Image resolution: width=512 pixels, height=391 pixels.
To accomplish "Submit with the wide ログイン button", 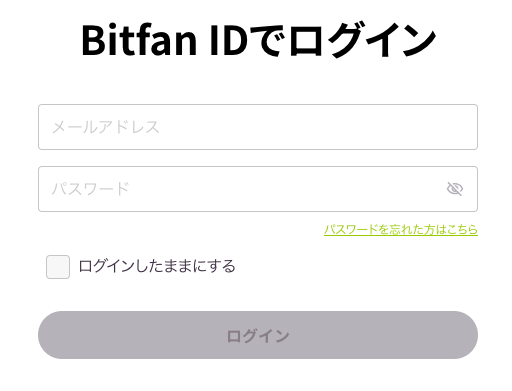I will (258, 335).
